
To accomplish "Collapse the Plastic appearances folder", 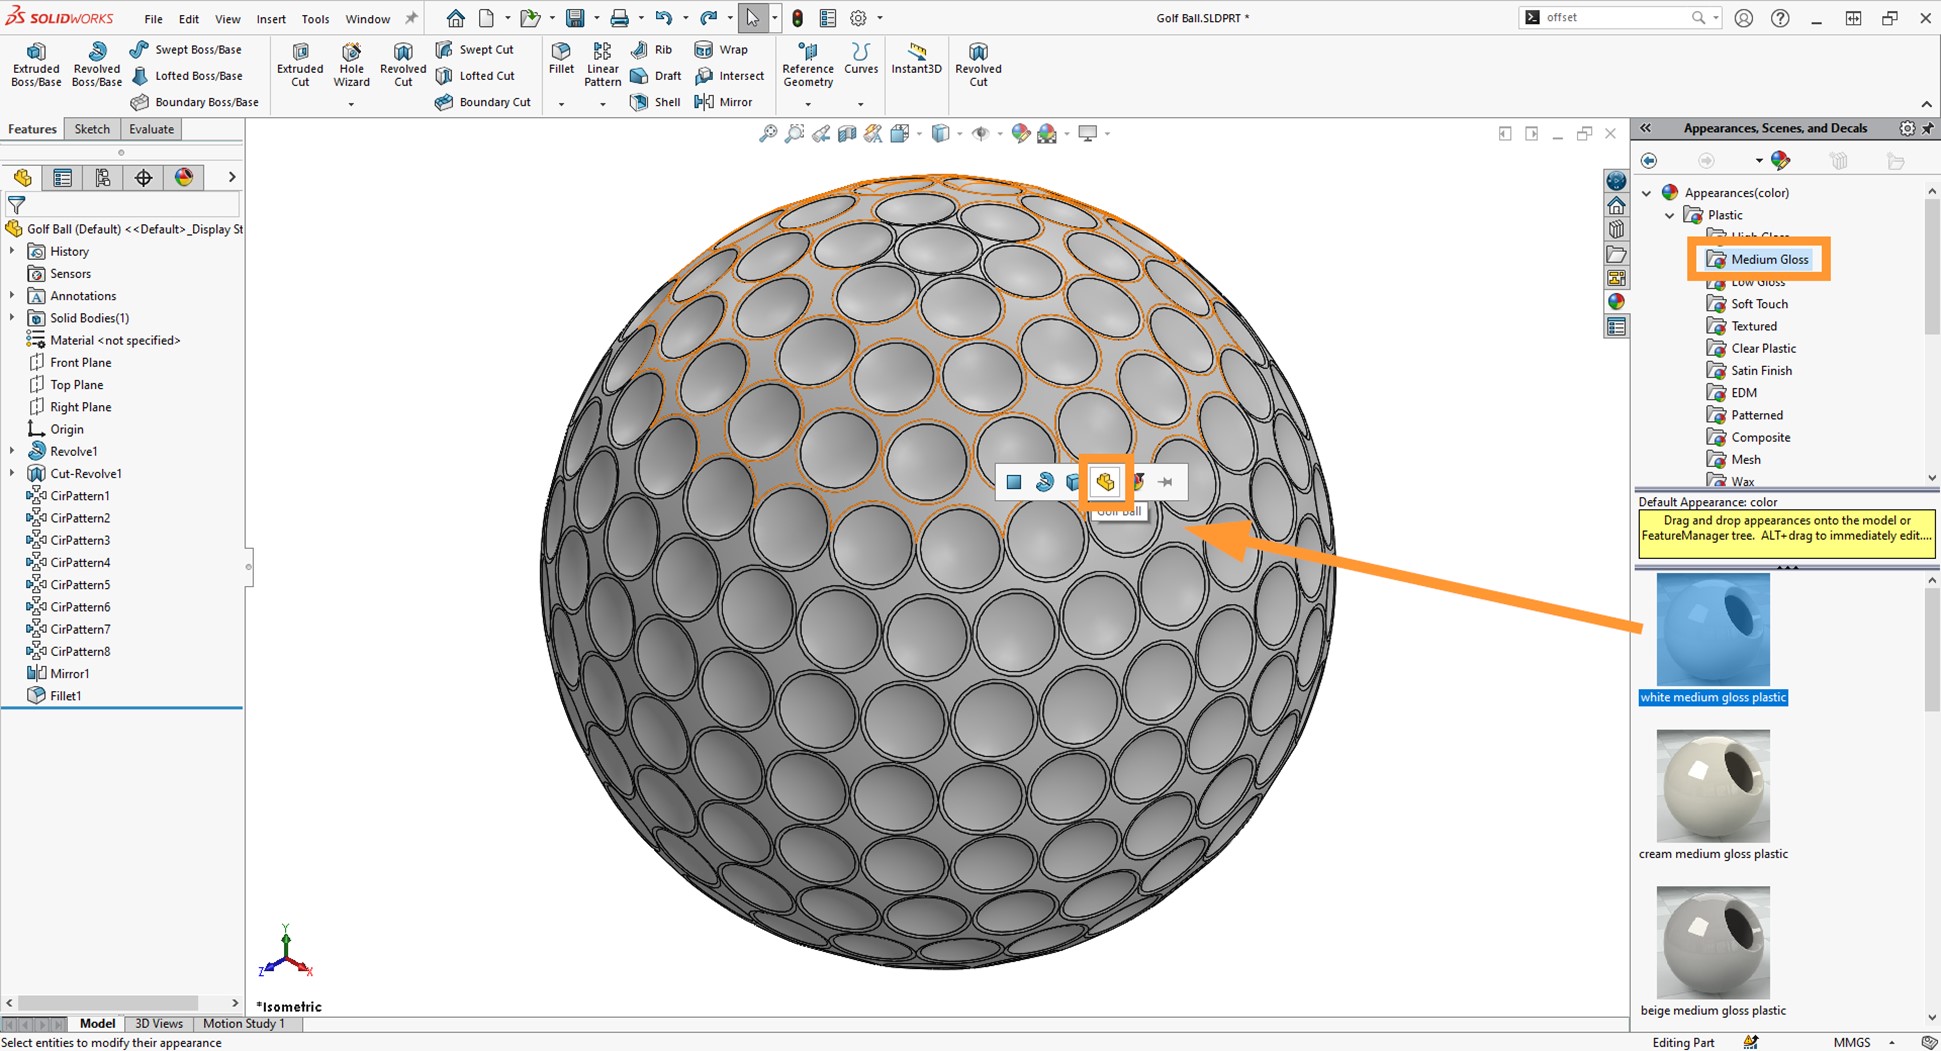I will click(1670, 215).
